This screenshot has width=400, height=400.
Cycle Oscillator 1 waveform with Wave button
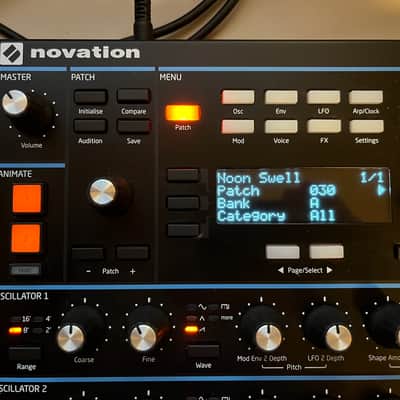(203, 352)
